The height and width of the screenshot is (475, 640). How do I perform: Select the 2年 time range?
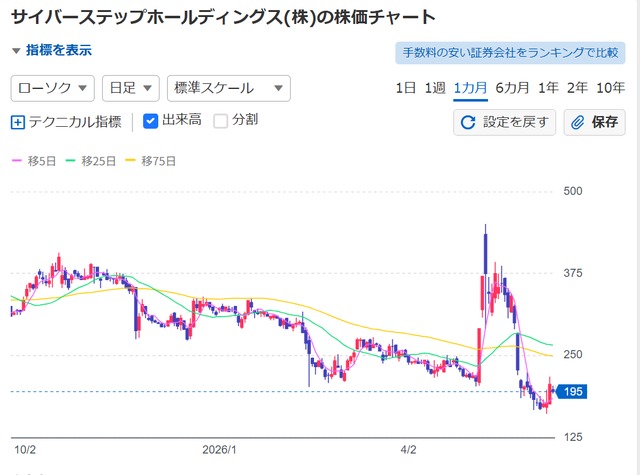pos(577,88)
